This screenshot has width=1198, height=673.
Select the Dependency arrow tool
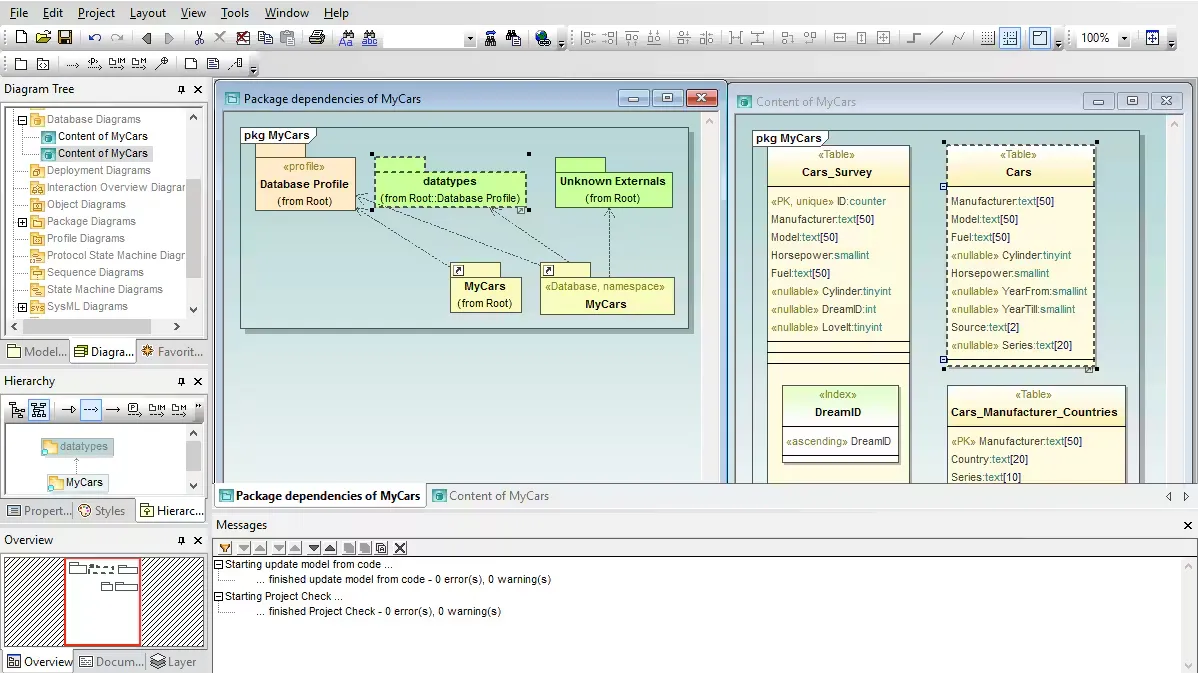pos(72,64)
